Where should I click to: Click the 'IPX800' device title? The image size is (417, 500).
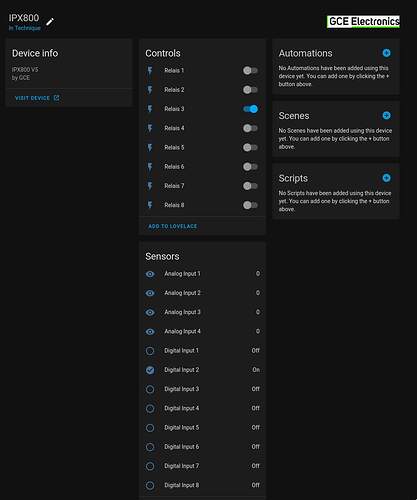click(24, 18)
